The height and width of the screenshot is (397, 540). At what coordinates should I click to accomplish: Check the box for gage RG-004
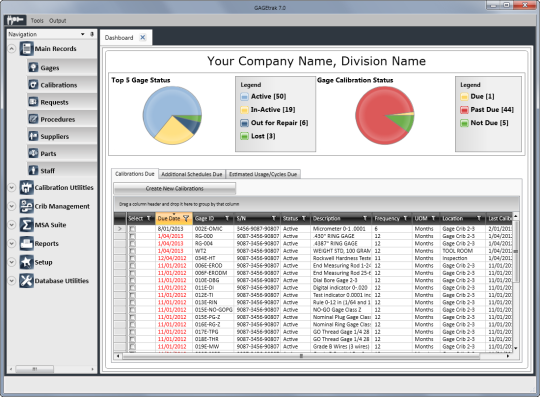tap(133, 243)
